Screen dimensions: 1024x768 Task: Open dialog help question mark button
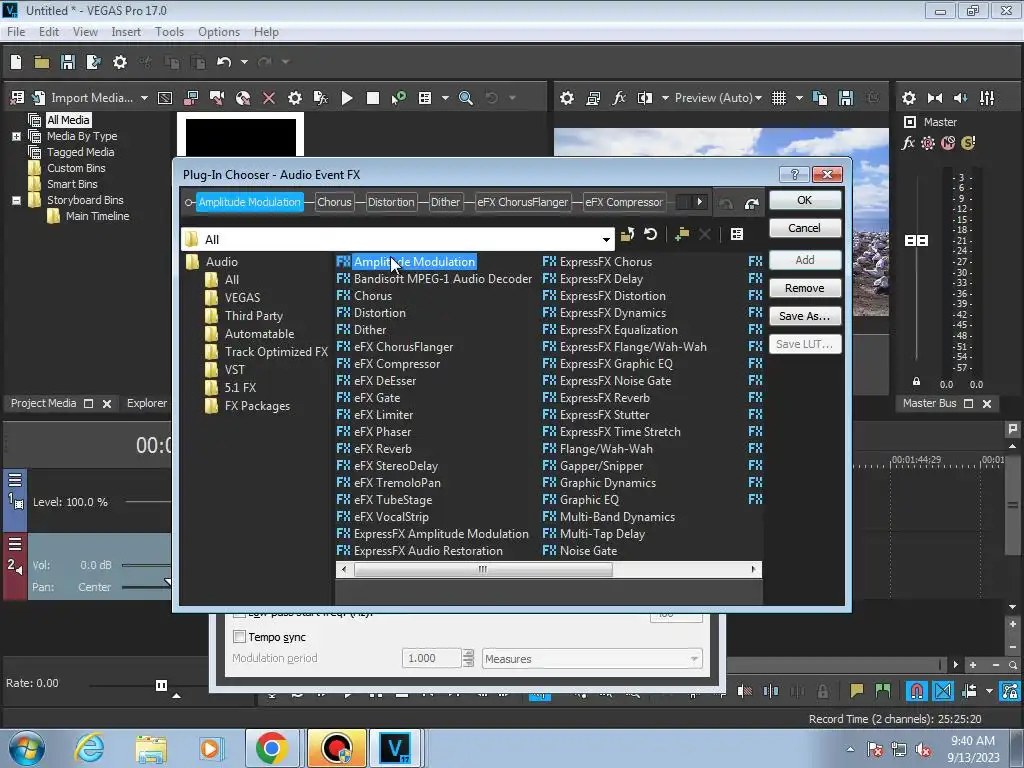coord(794,174)
